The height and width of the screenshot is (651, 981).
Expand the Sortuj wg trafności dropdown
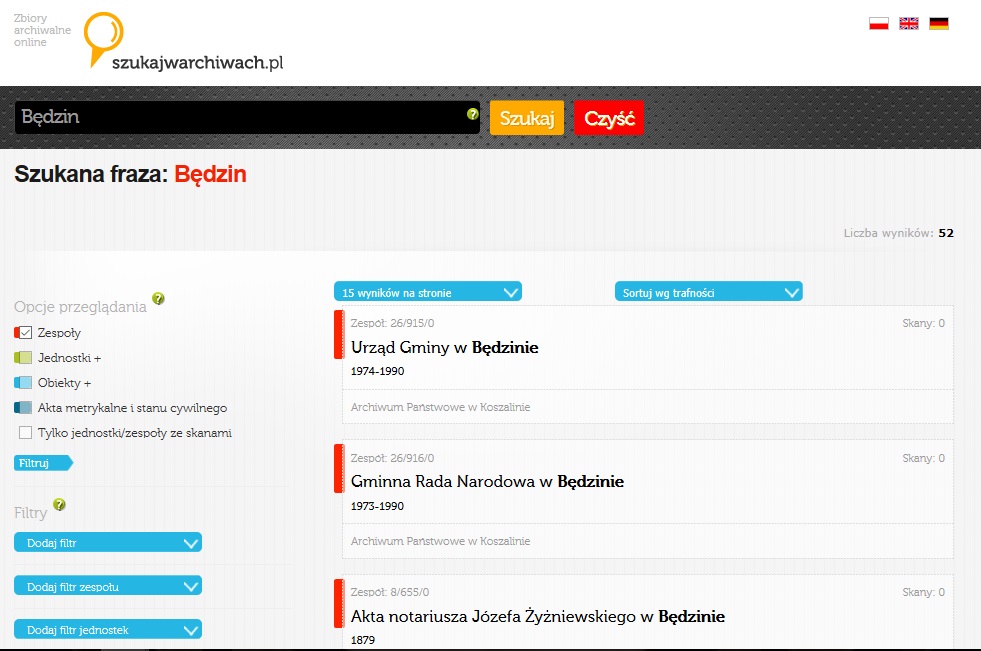pyautogui.click(x=708, y=292)
